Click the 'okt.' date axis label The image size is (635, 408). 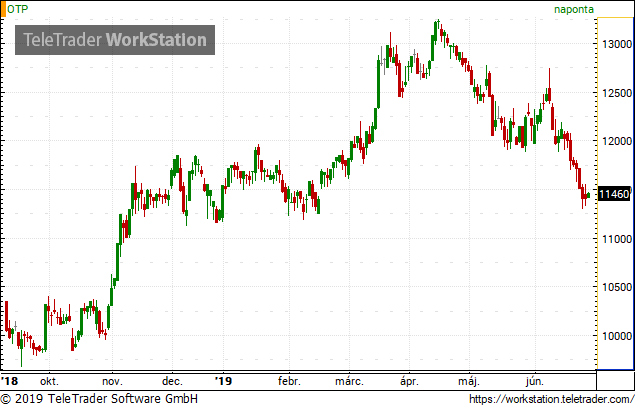point(49,381)
